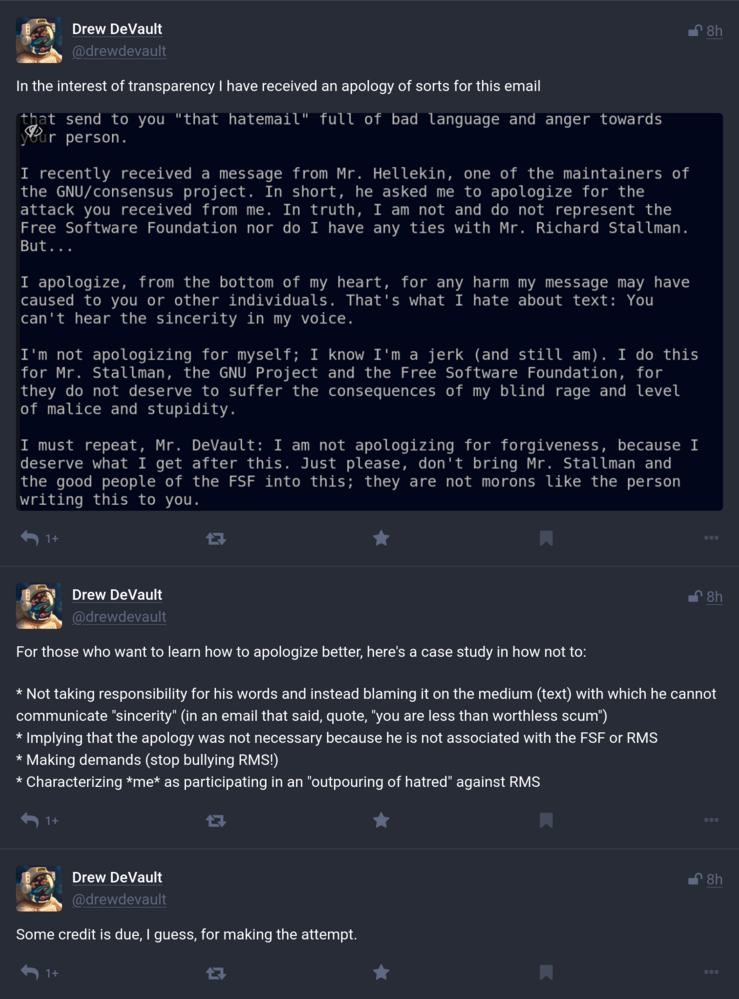Open the @drewdevault handle on the first post
The width and height of the screenshot is (739, 999).
(118, 51)
